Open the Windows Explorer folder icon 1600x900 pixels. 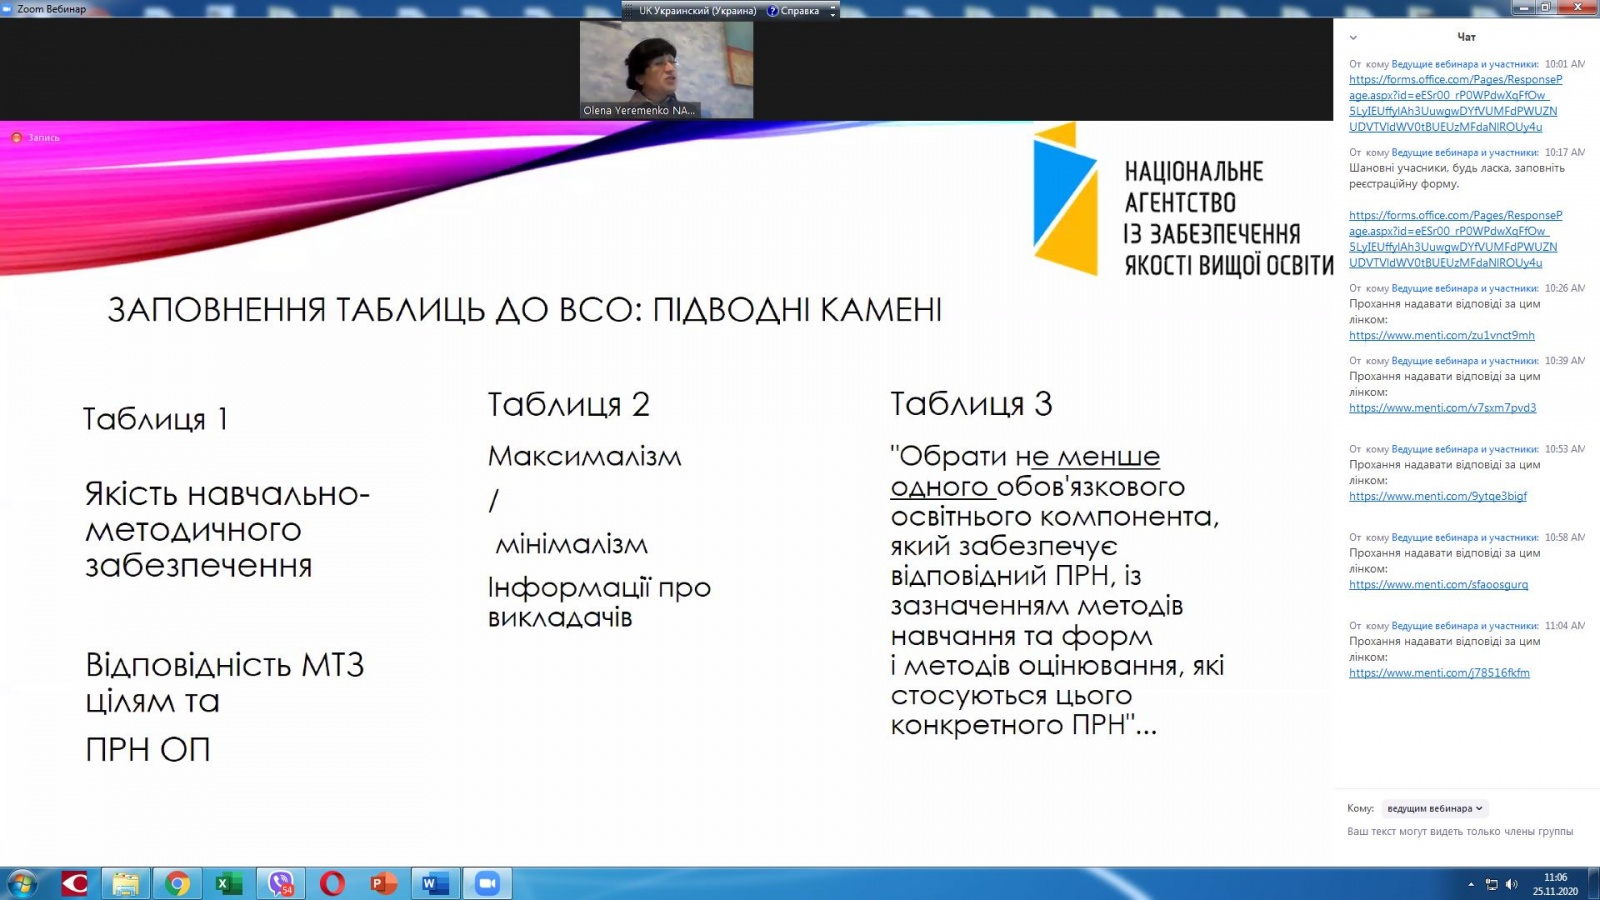pos(126,884)
